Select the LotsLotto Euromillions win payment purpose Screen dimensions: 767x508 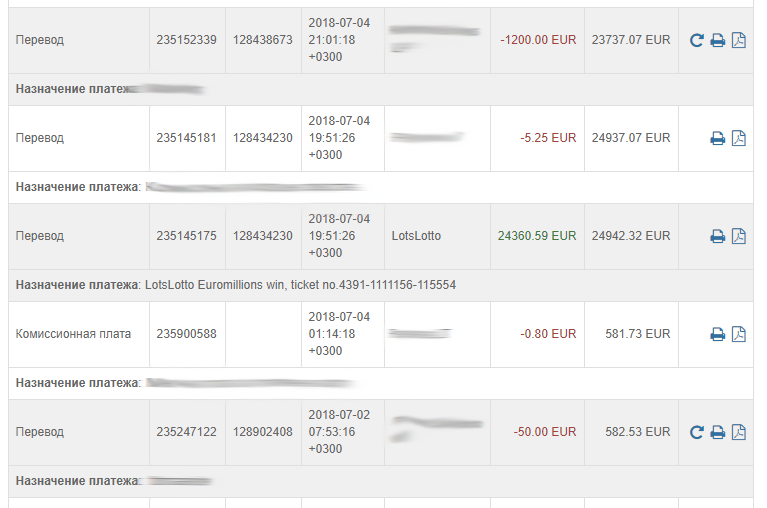click(x=300, y=285)
